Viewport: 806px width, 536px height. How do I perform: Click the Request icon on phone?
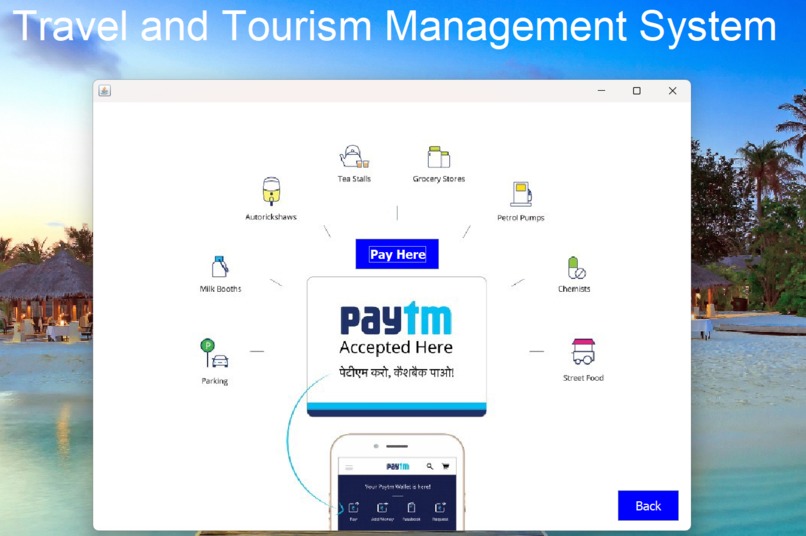pos(440,508)
